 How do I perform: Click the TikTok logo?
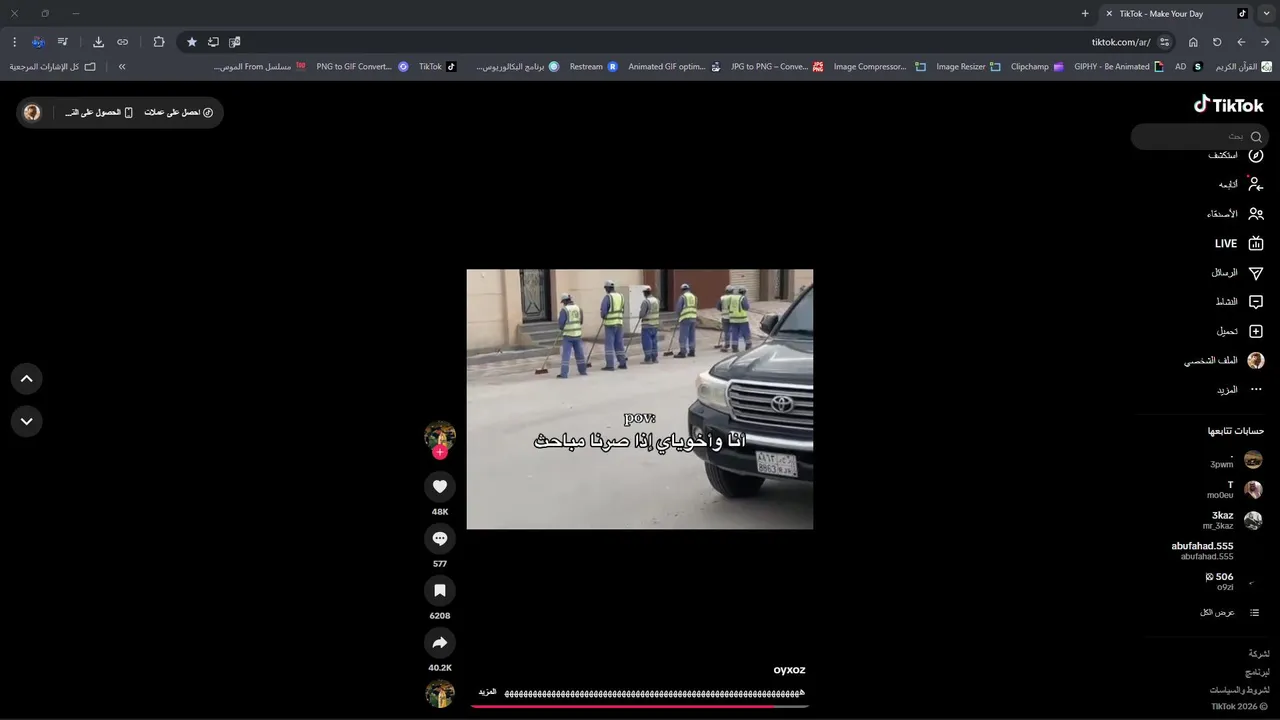(x=1228, y=105)
